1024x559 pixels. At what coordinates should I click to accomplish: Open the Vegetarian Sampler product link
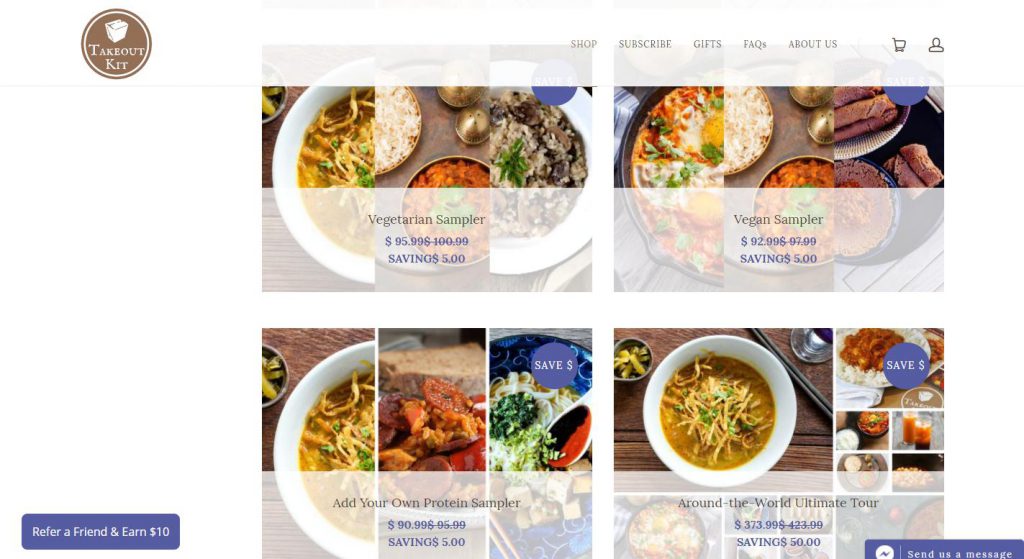pyautogui.click(x=426, y=219)
